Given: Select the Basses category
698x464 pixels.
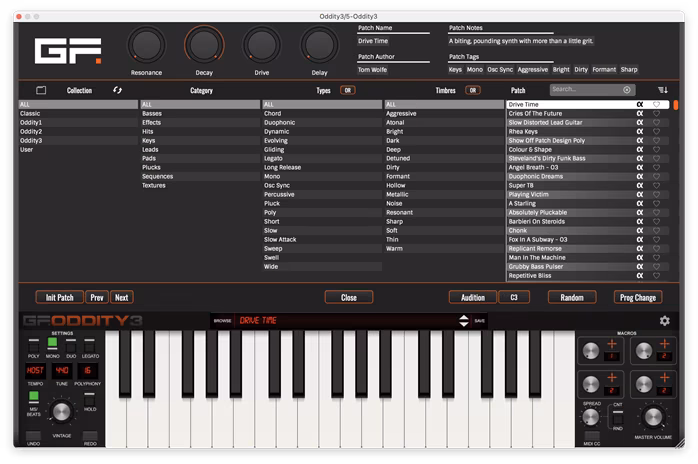Looking at the screenshot, I should [152, 113].
